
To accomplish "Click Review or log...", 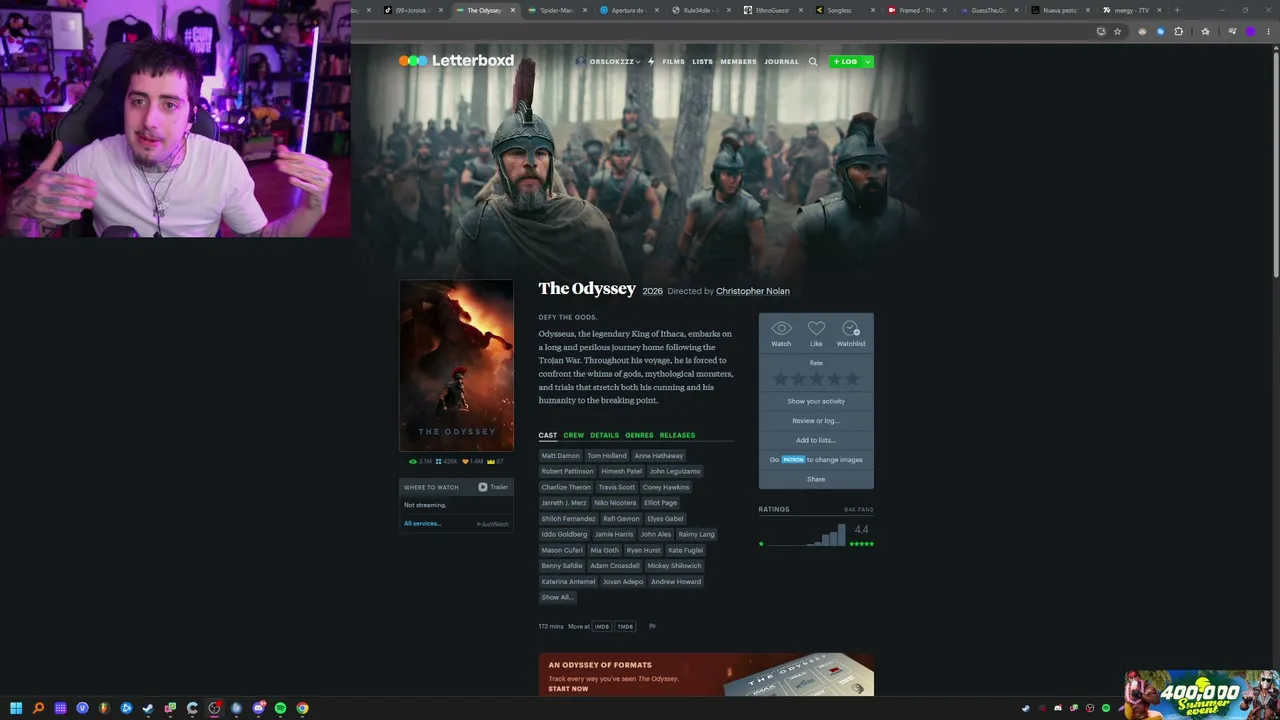I will click(x=816, y=421).
